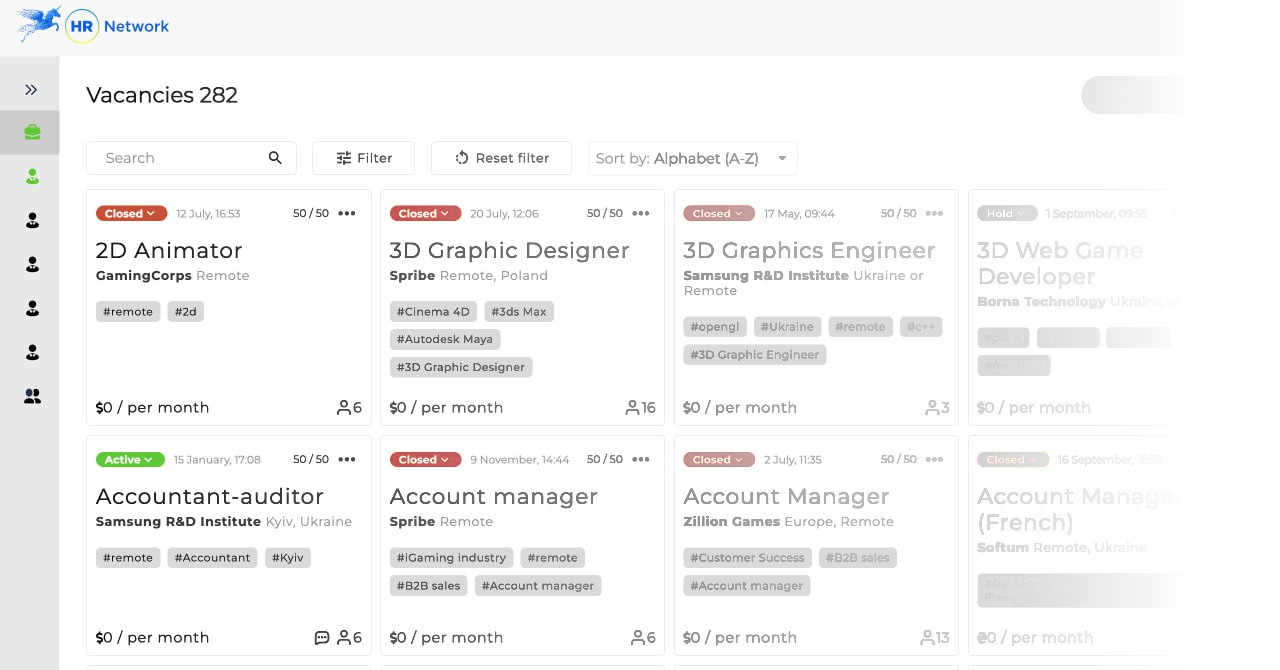
Task: Open the 3D Graphic Designer vacancy title
Action: pos(509,250)
